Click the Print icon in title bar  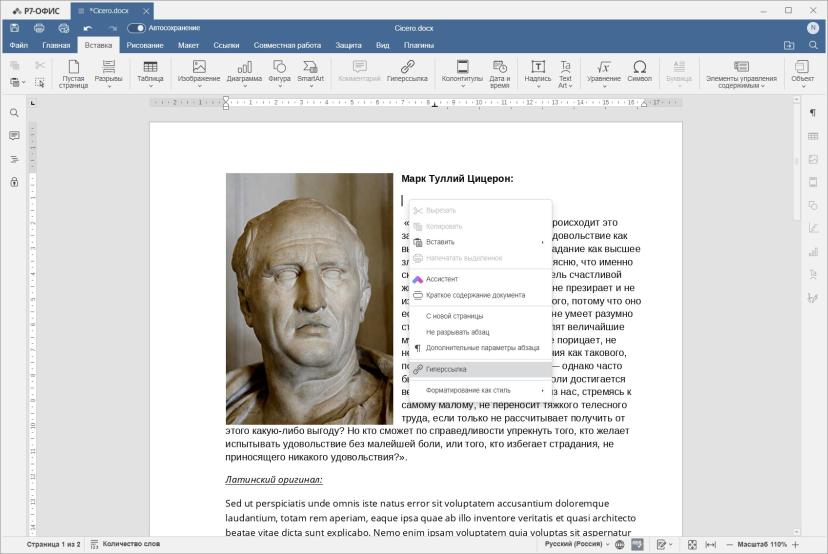pyautogui.click(x=39, y=28)
